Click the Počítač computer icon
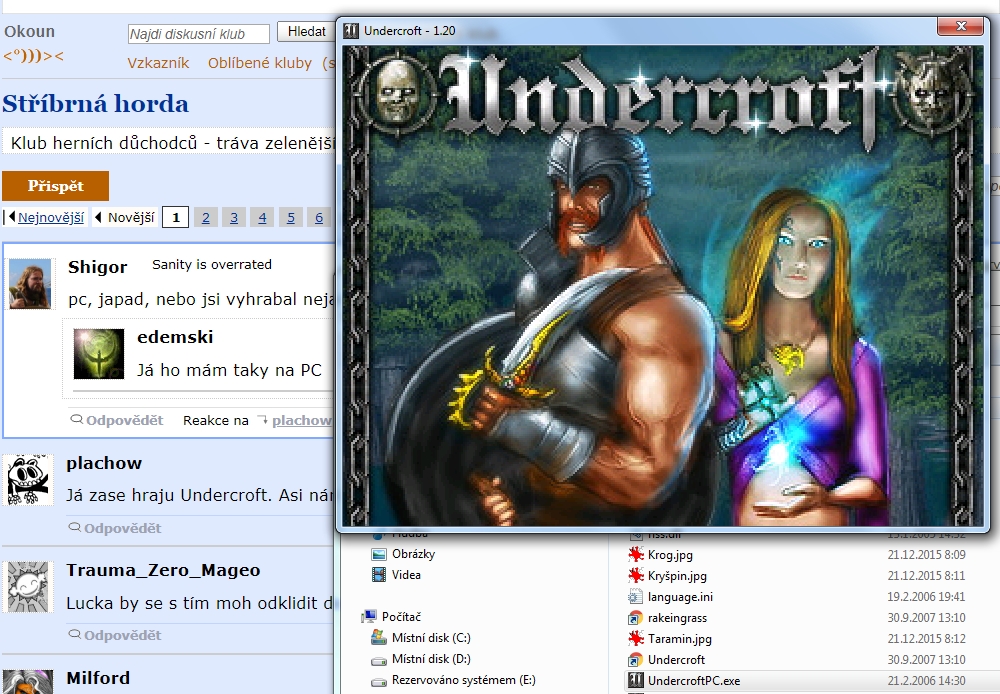 [369, 616]
